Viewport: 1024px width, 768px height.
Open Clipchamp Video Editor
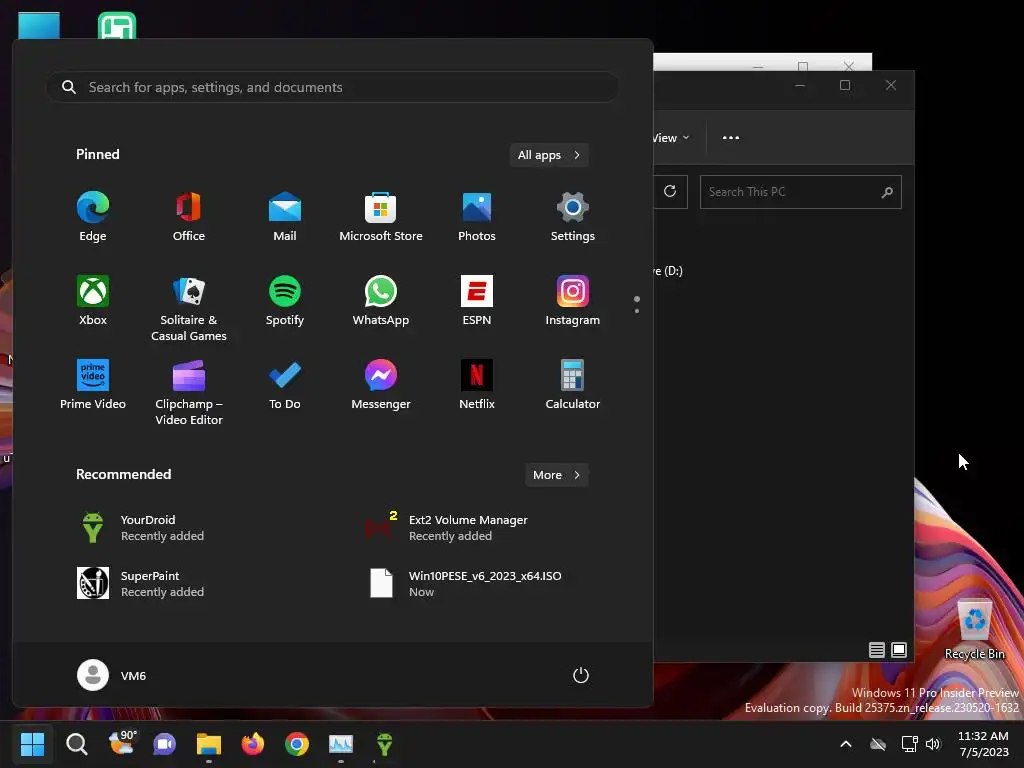click(x=189, y=392)
